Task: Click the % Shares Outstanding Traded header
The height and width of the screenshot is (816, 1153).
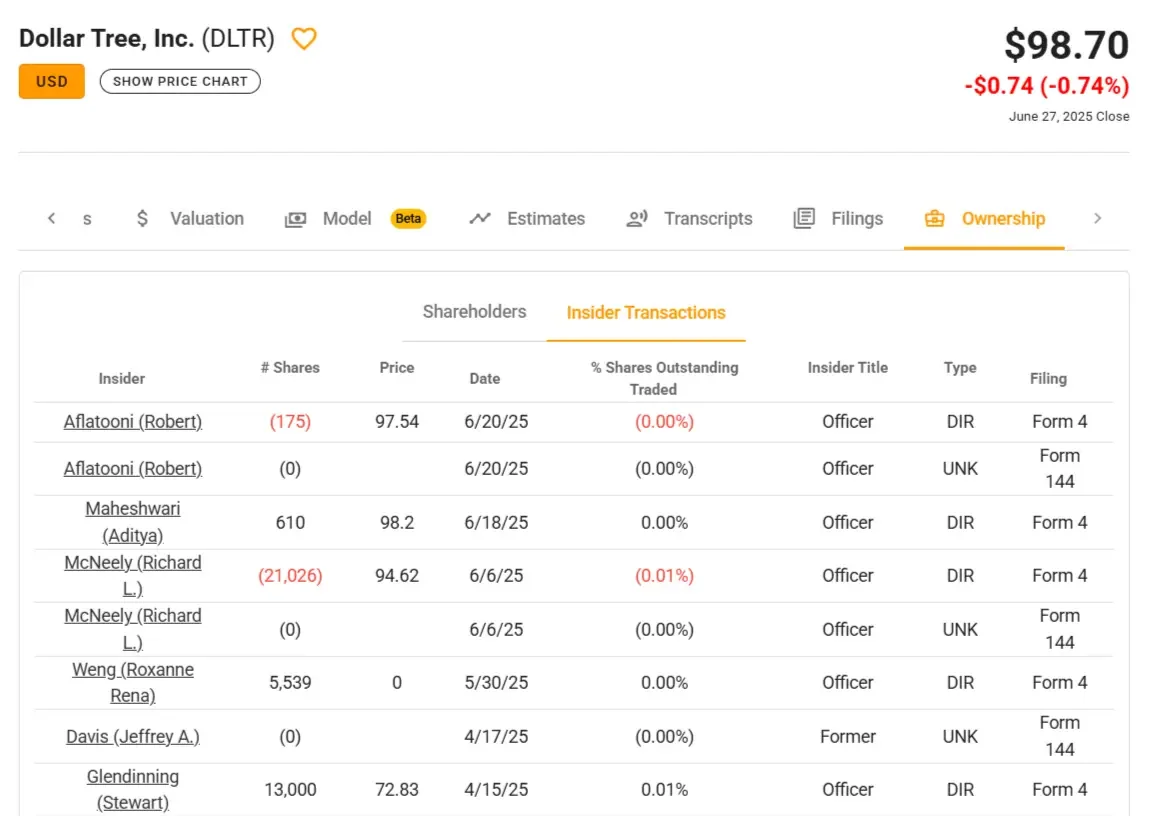Action: [664, 378]
